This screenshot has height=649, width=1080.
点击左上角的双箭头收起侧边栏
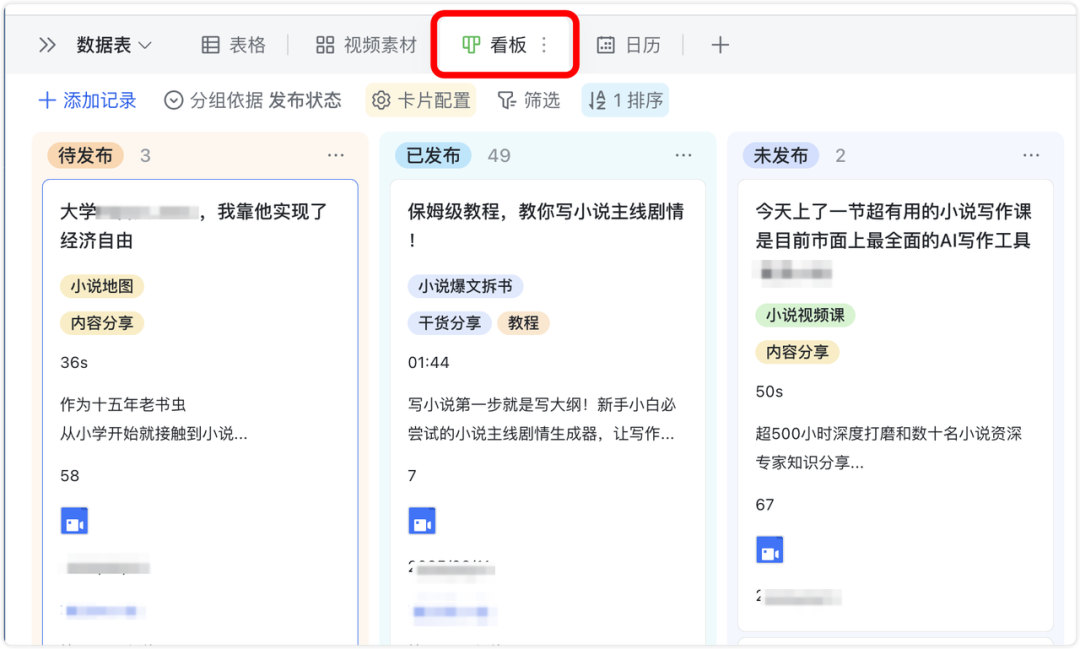45,45
